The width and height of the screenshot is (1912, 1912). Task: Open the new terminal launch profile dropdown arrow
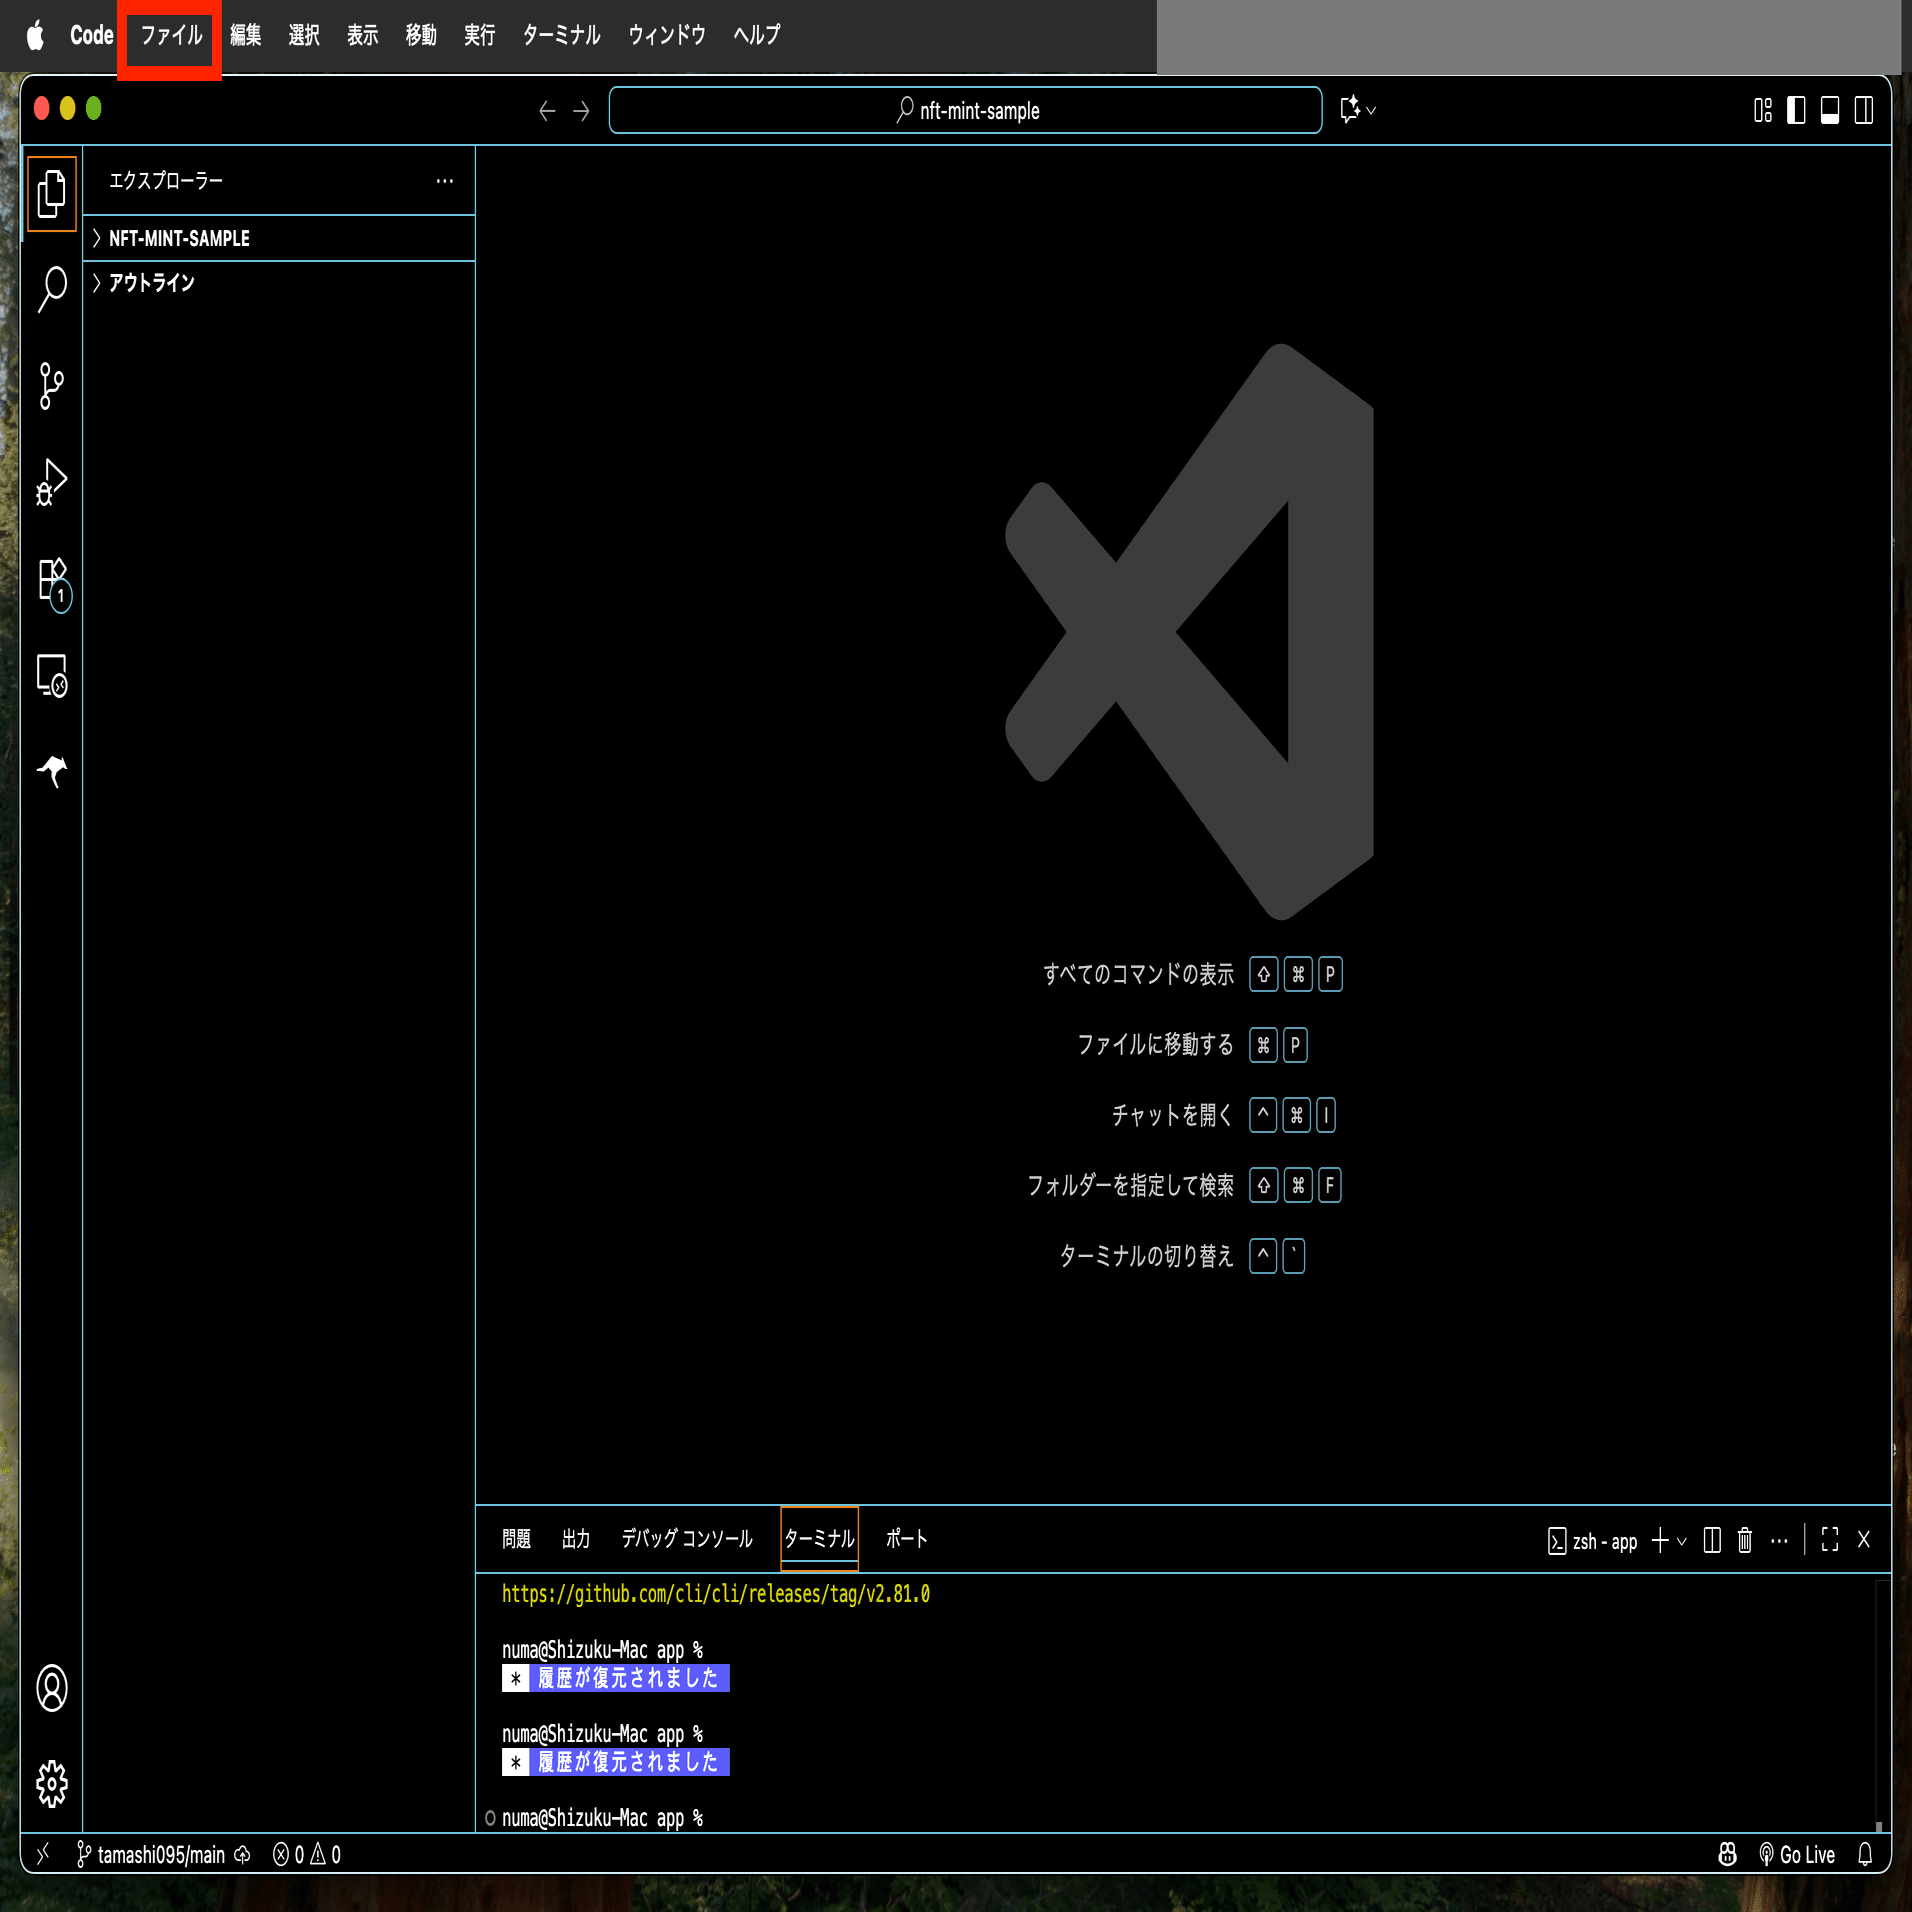1682,1541
